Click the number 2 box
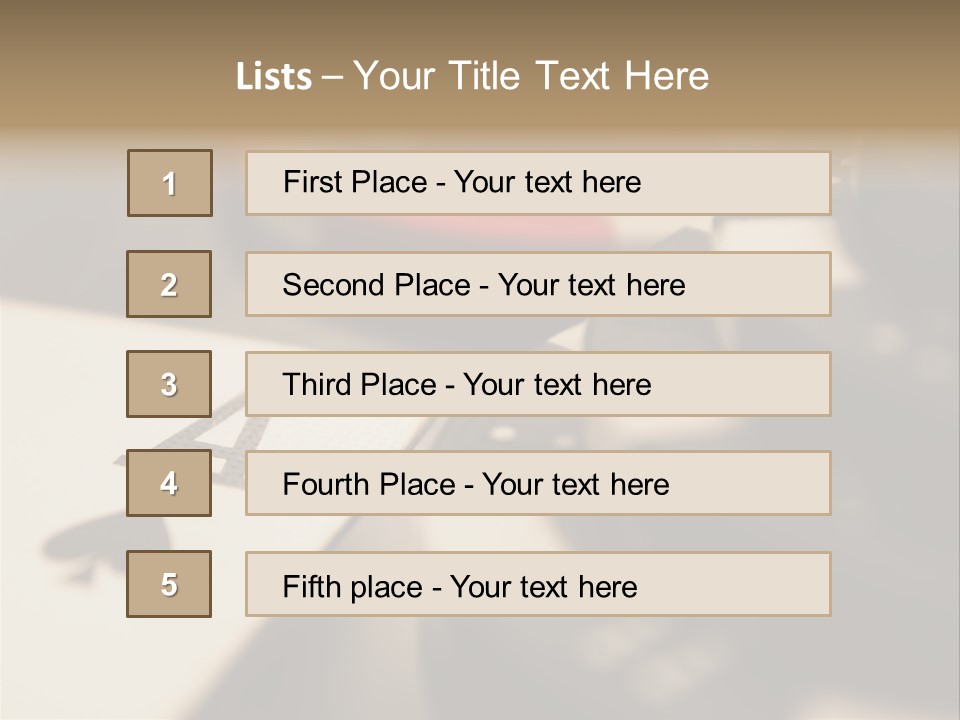 click(169, 284)
